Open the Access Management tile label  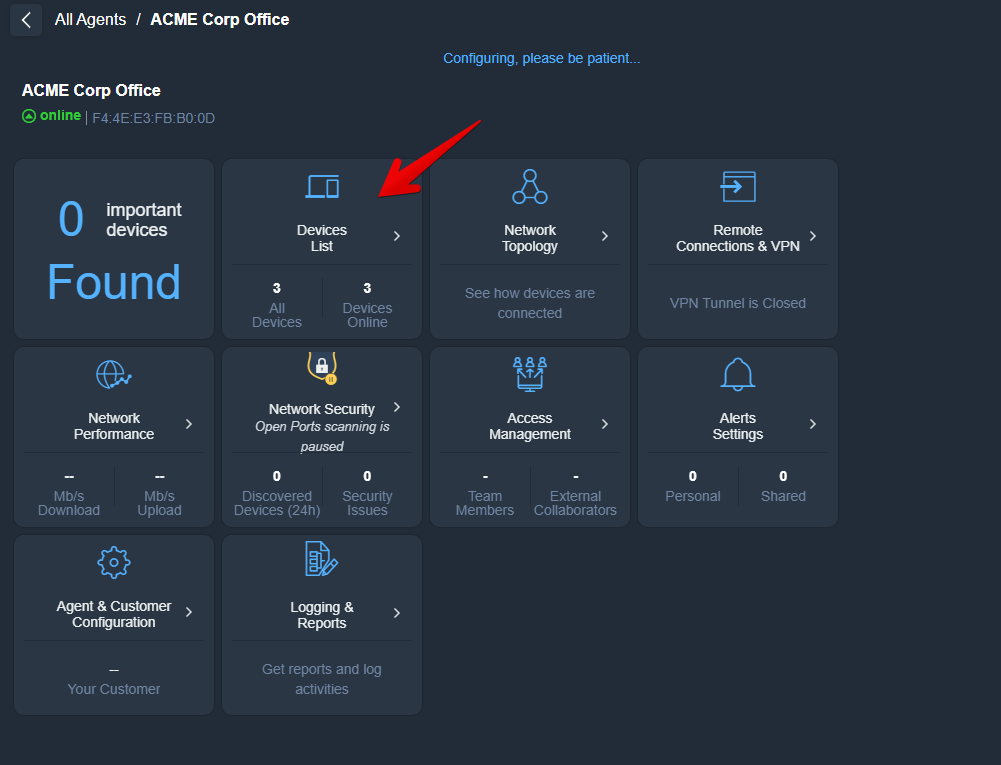pos(529,426)
